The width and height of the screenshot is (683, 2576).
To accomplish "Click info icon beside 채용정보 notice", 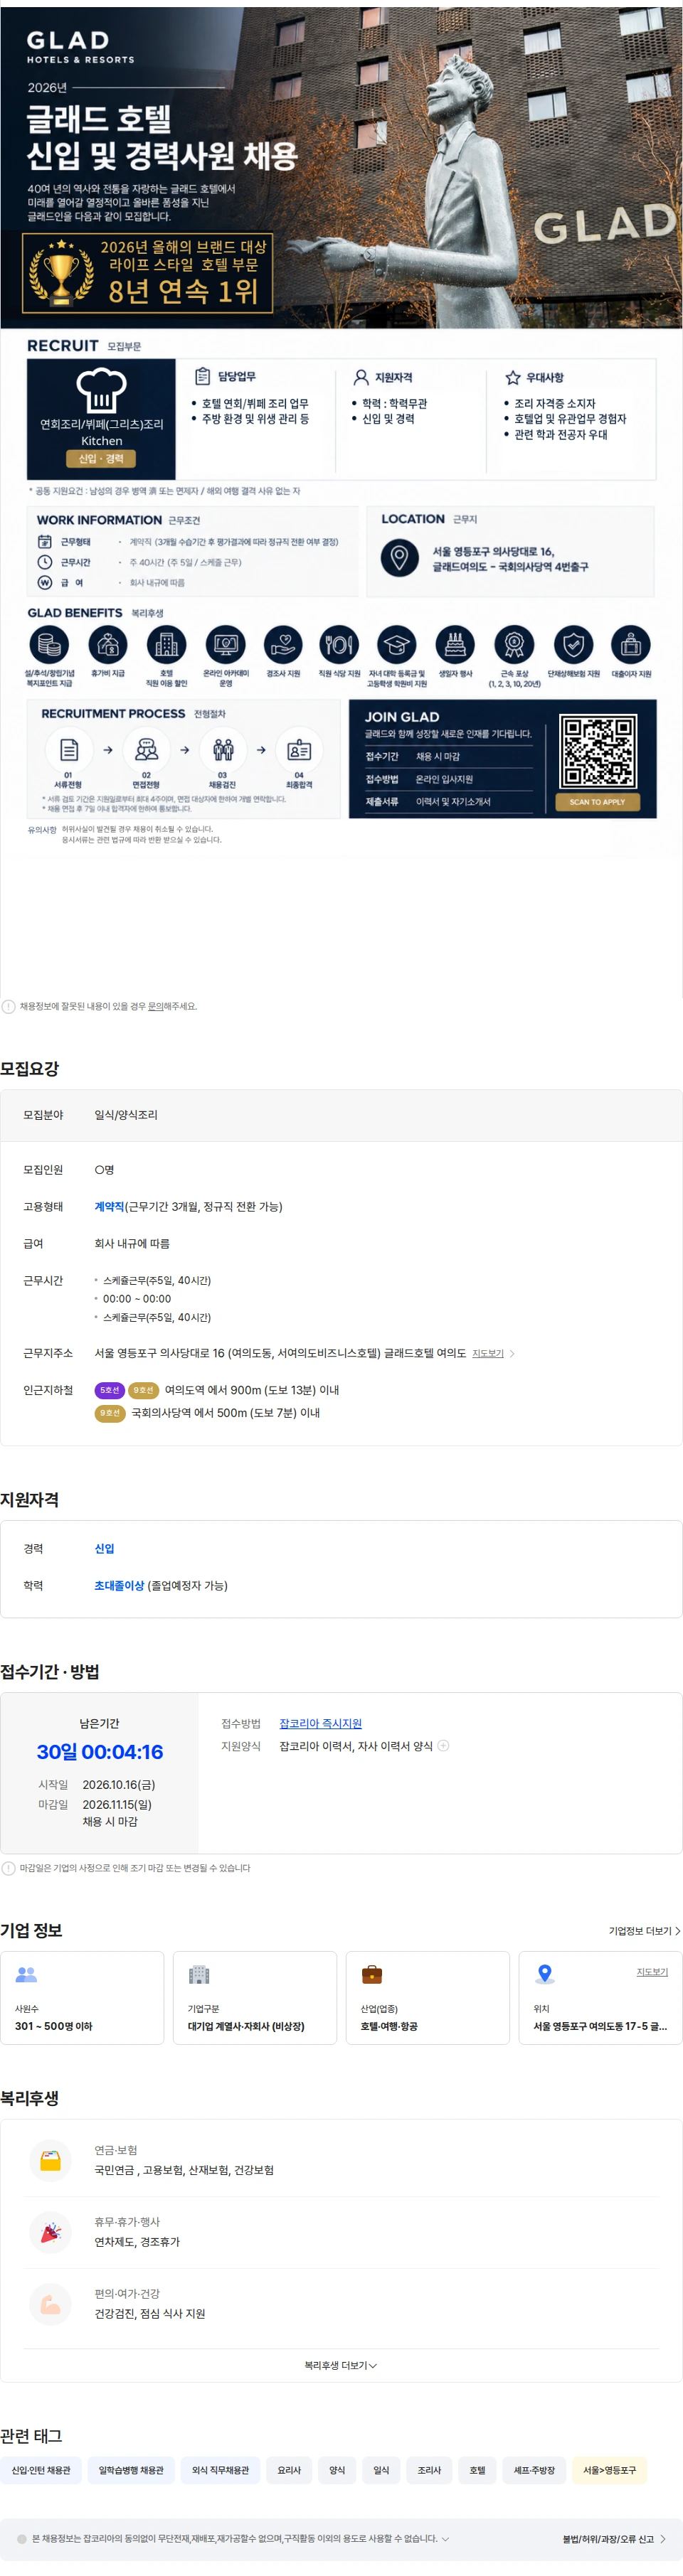I will click(8, 1006).
